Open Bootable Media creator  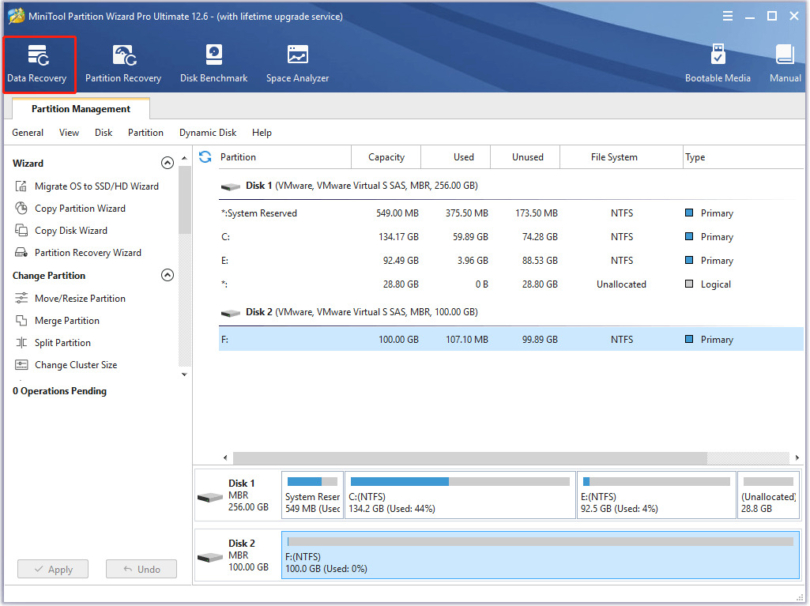[718, 62]
